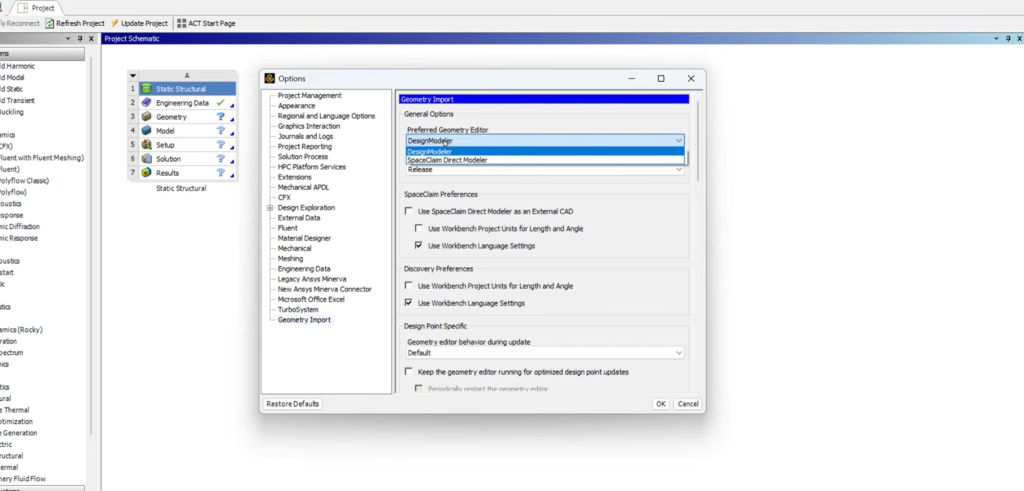Click the Model cell icon
Screen dimensions: 1024x491
coord(146,131)
